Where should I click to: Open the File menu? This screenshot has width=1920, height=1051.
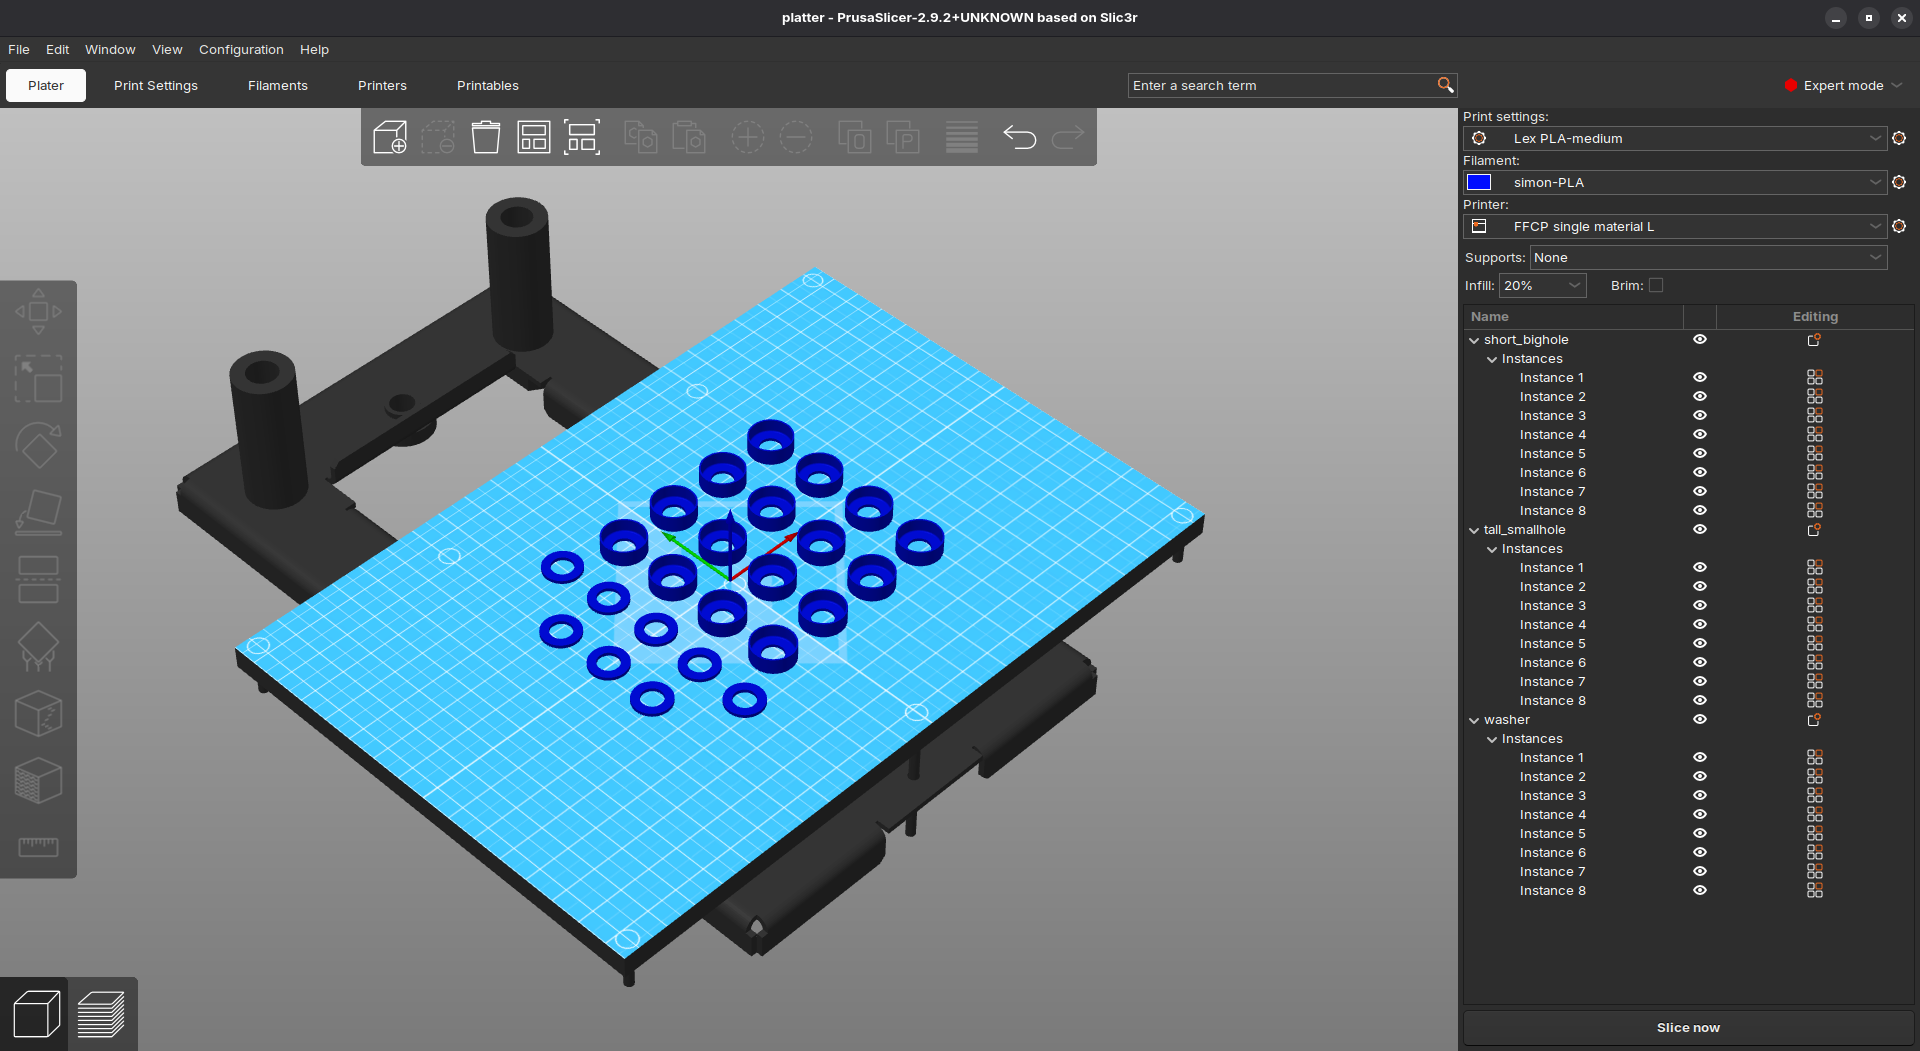click(x=19, y=49)
